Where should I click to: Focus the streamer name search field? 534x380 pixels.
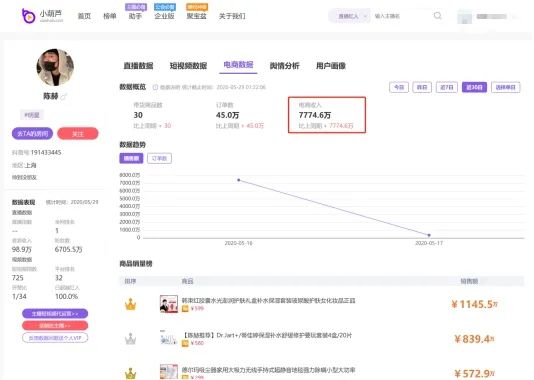[402, 16]
